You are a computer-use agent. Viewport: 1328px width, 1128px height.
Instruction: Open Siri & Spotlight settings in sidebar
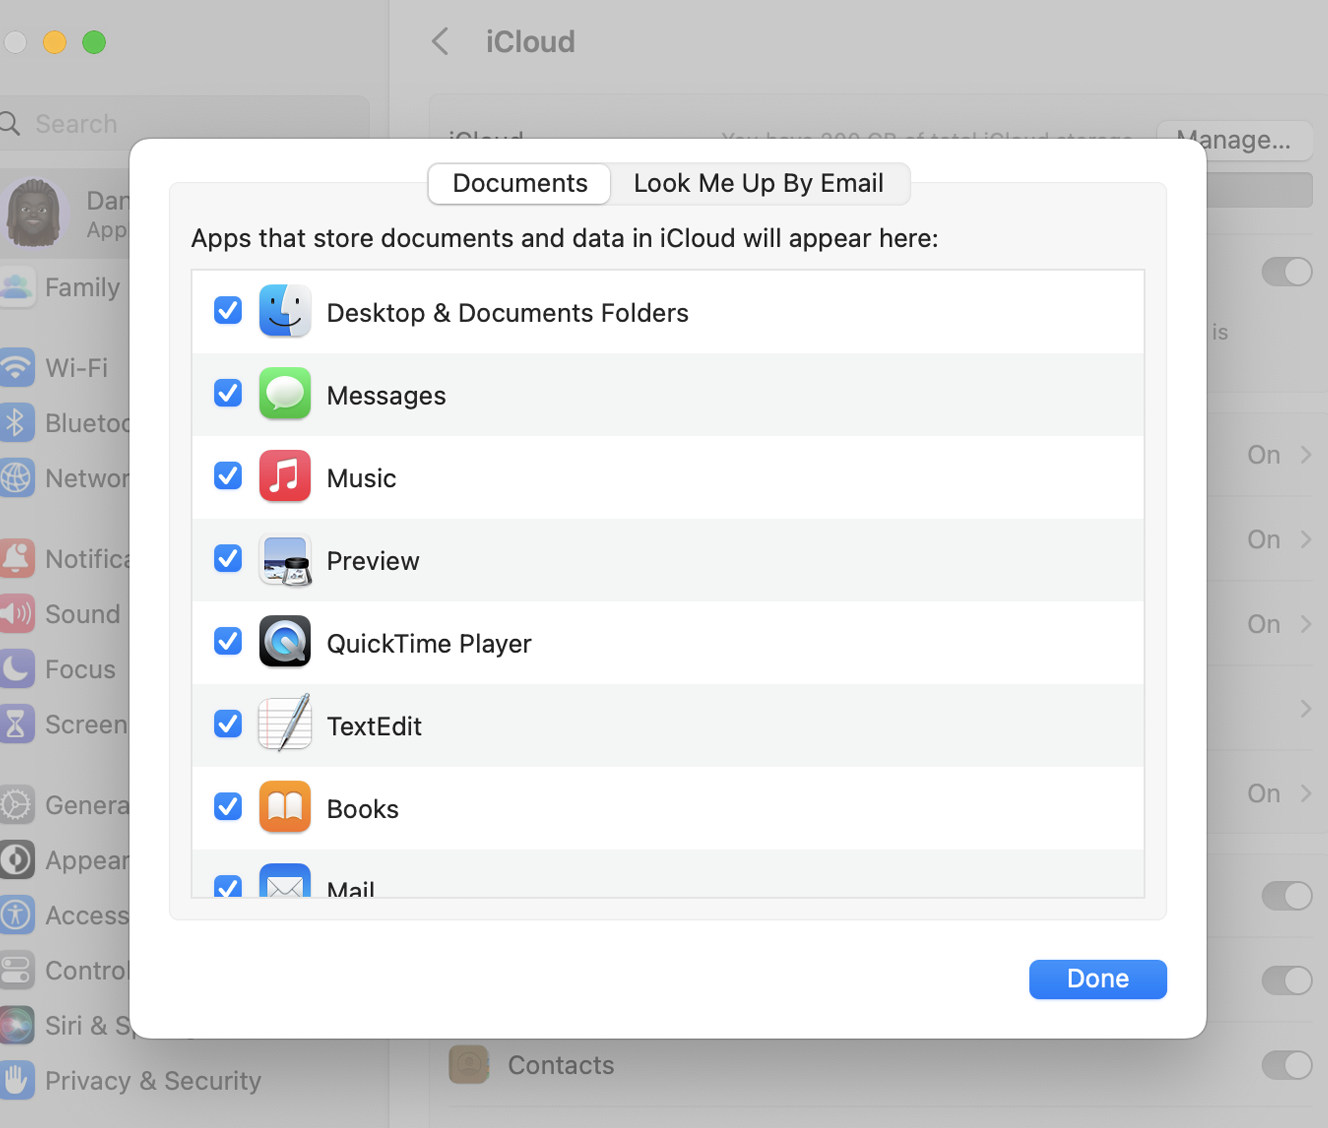point(65,1025)
